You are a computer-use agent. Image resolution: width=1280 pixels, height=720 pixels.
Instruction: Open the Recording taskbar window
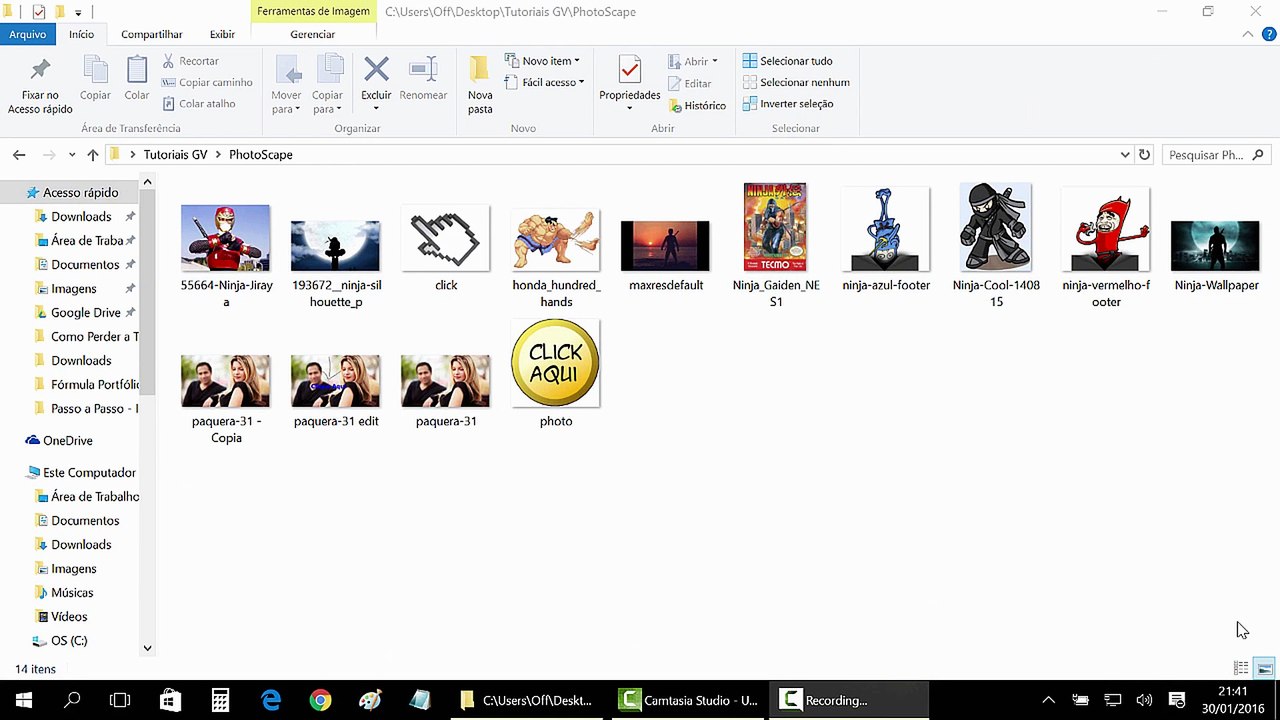coord(849,700)
